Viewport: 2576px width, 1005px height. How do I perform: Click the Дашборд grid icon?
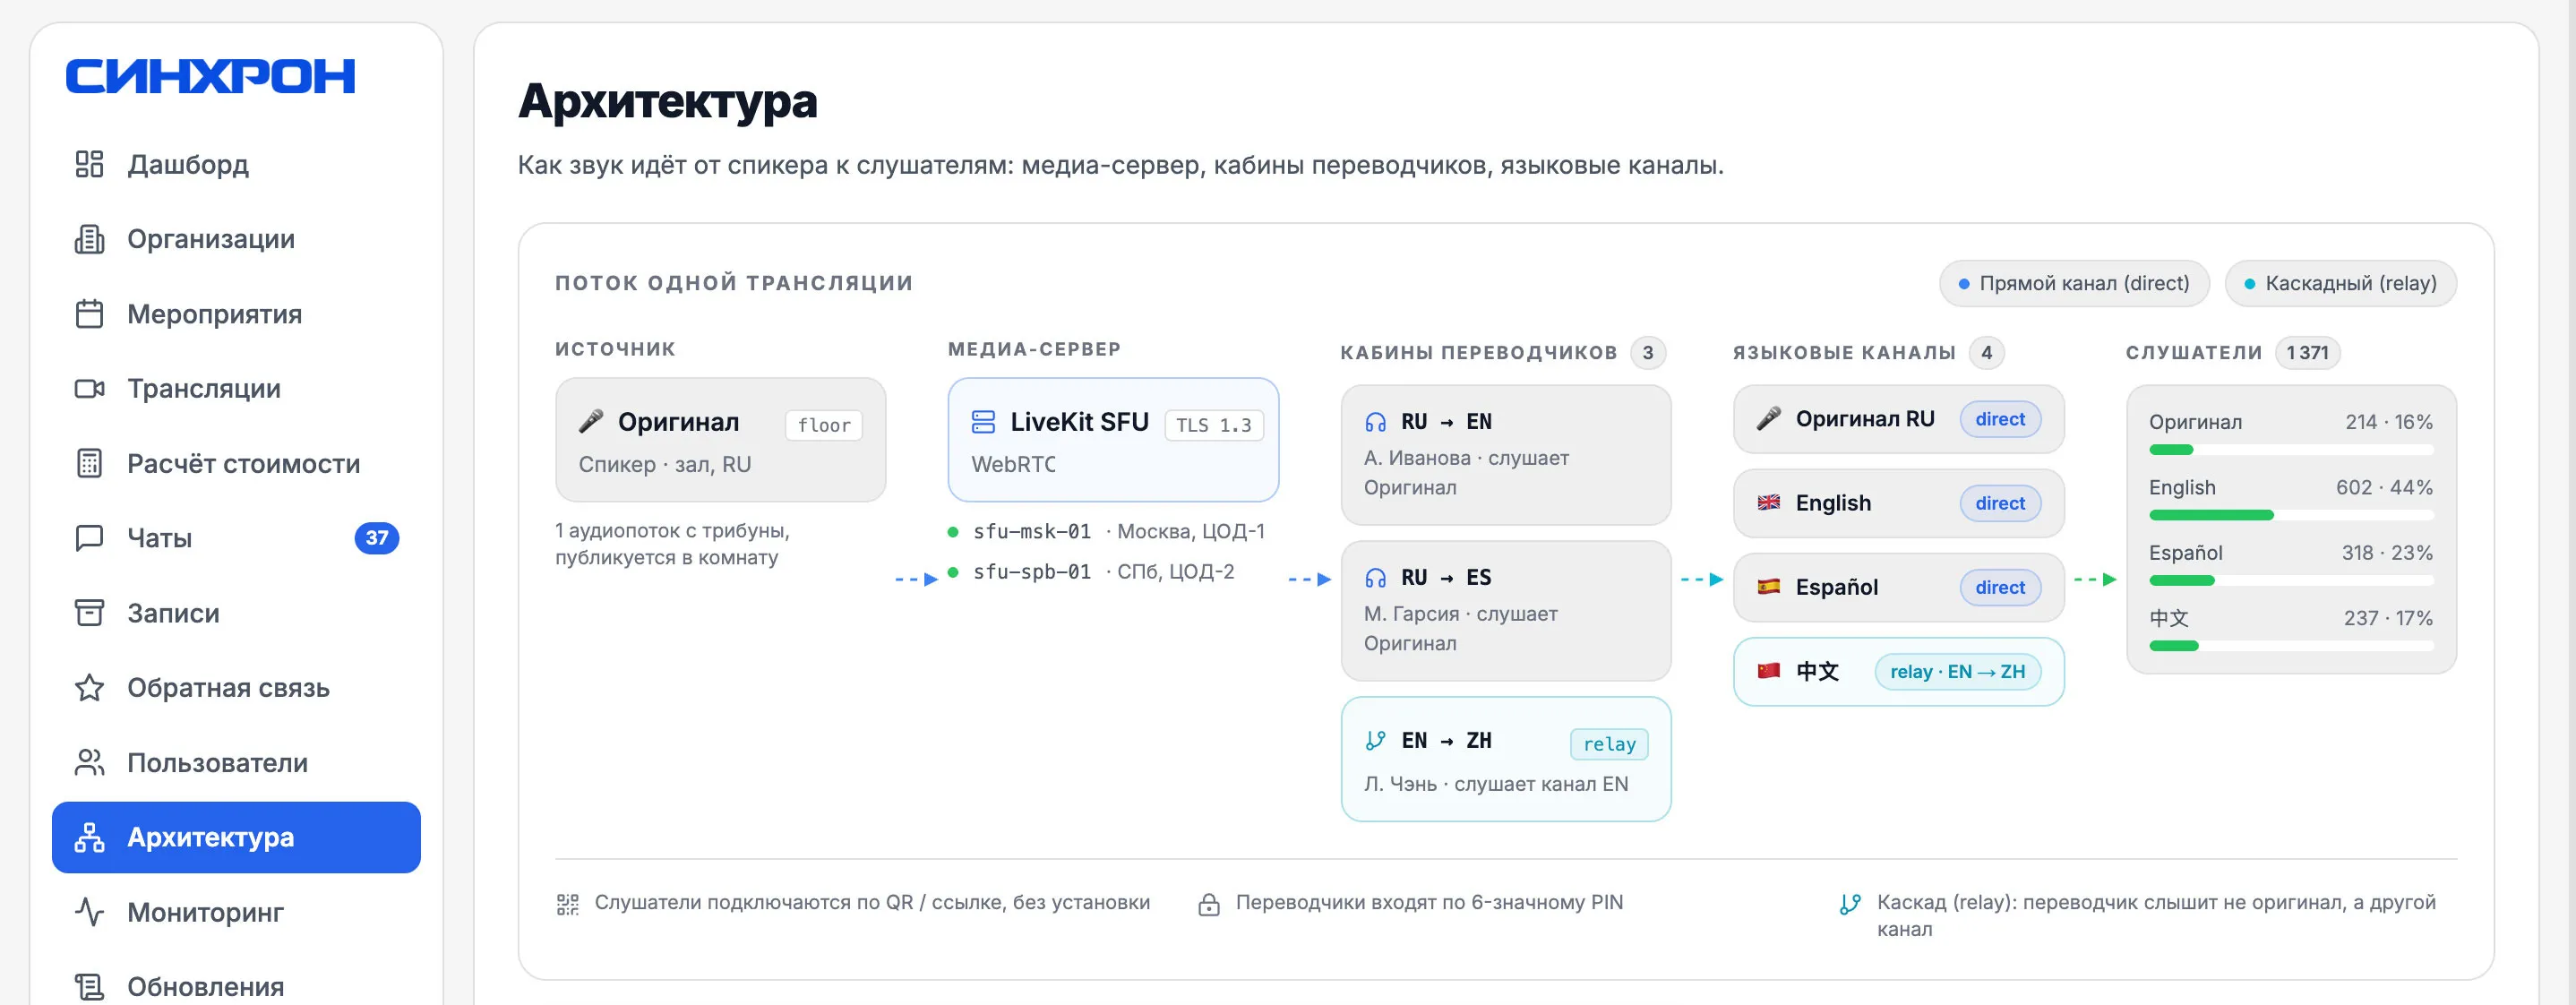89,164
